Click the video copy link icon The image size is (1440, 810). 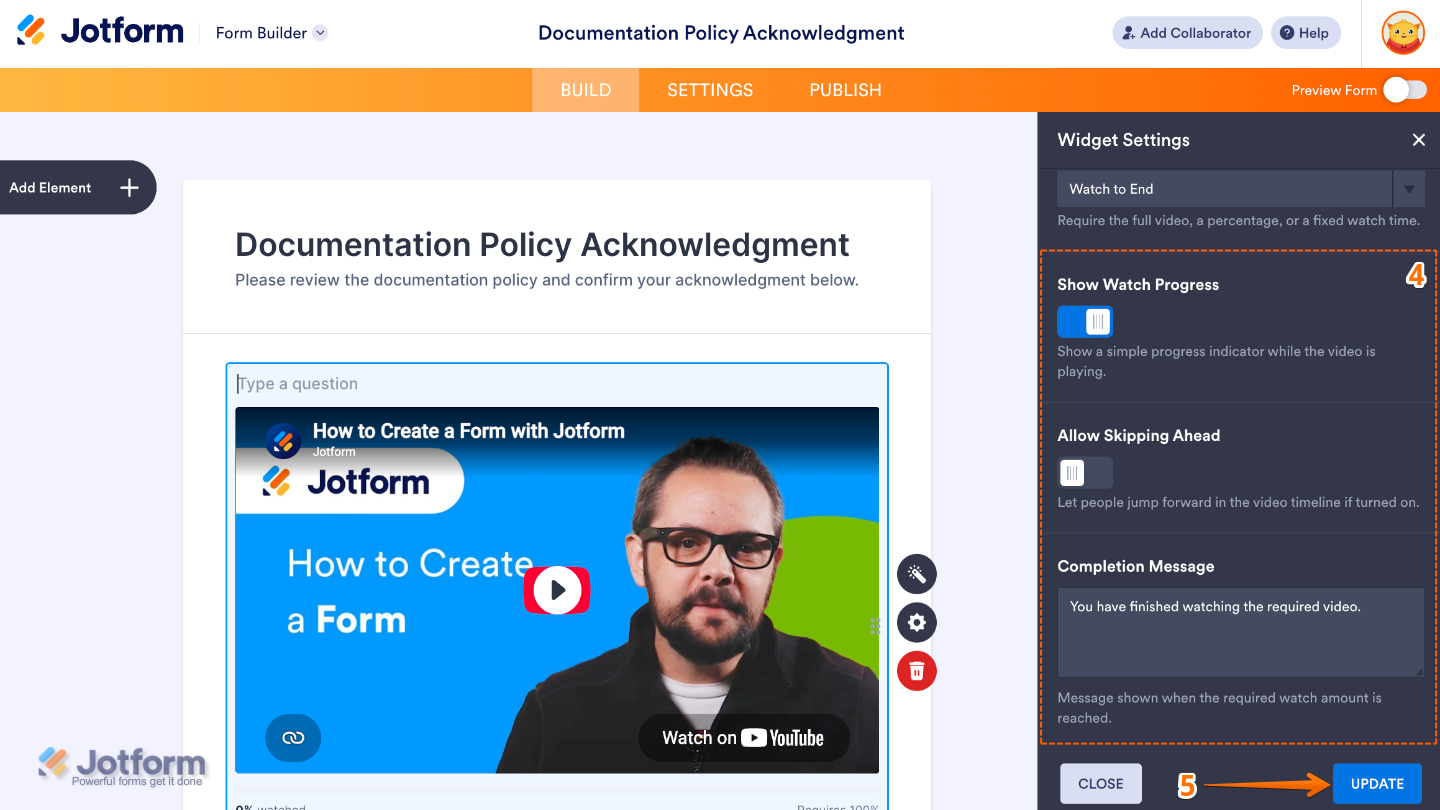293,738
